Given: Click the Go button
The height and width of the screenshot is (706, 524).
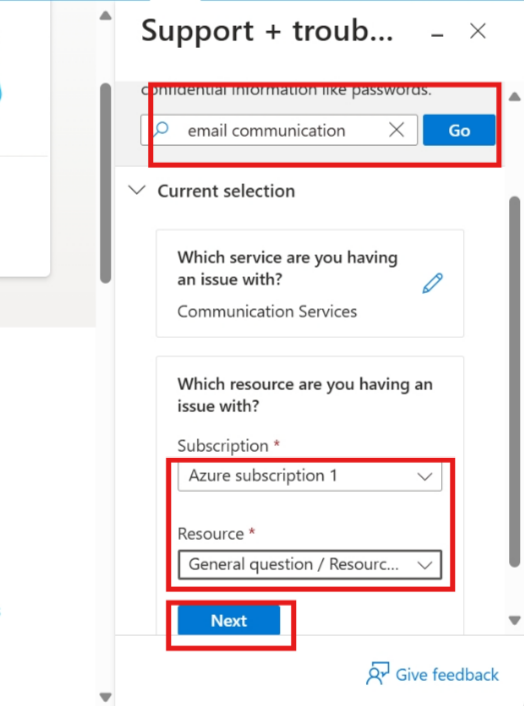Looking at the screenshot, I should (459, 130).
